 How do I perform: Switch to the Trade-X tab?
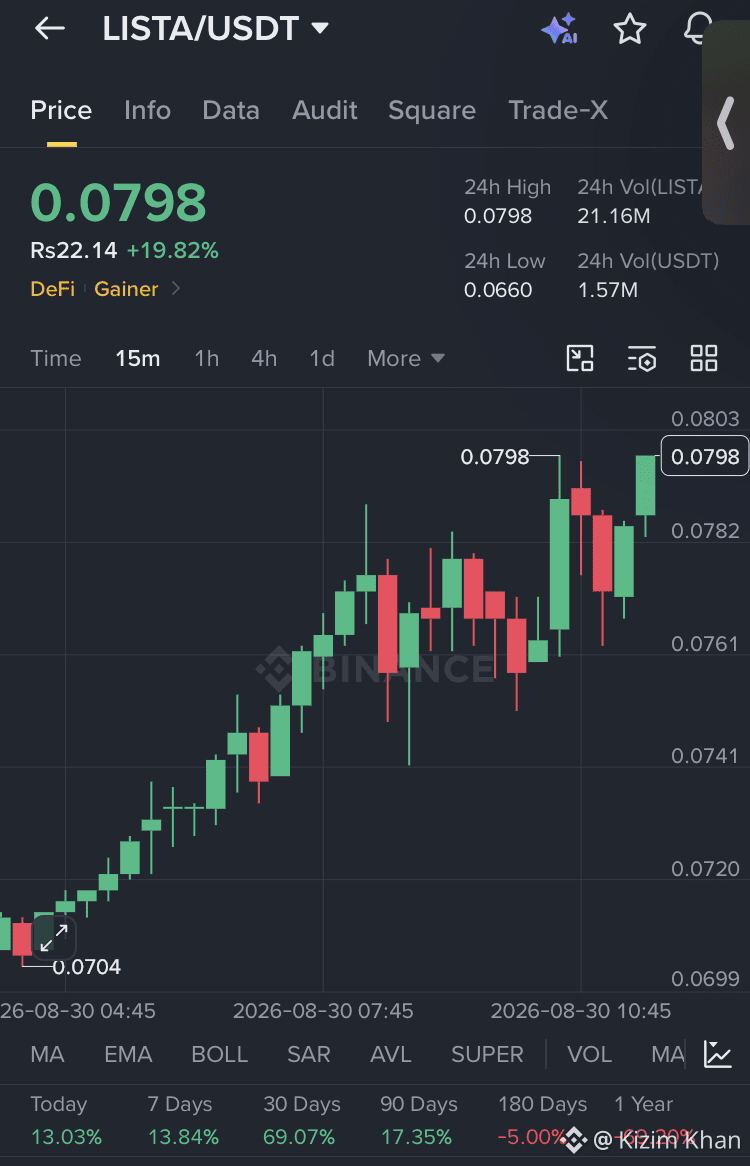[x=558, y=110]
